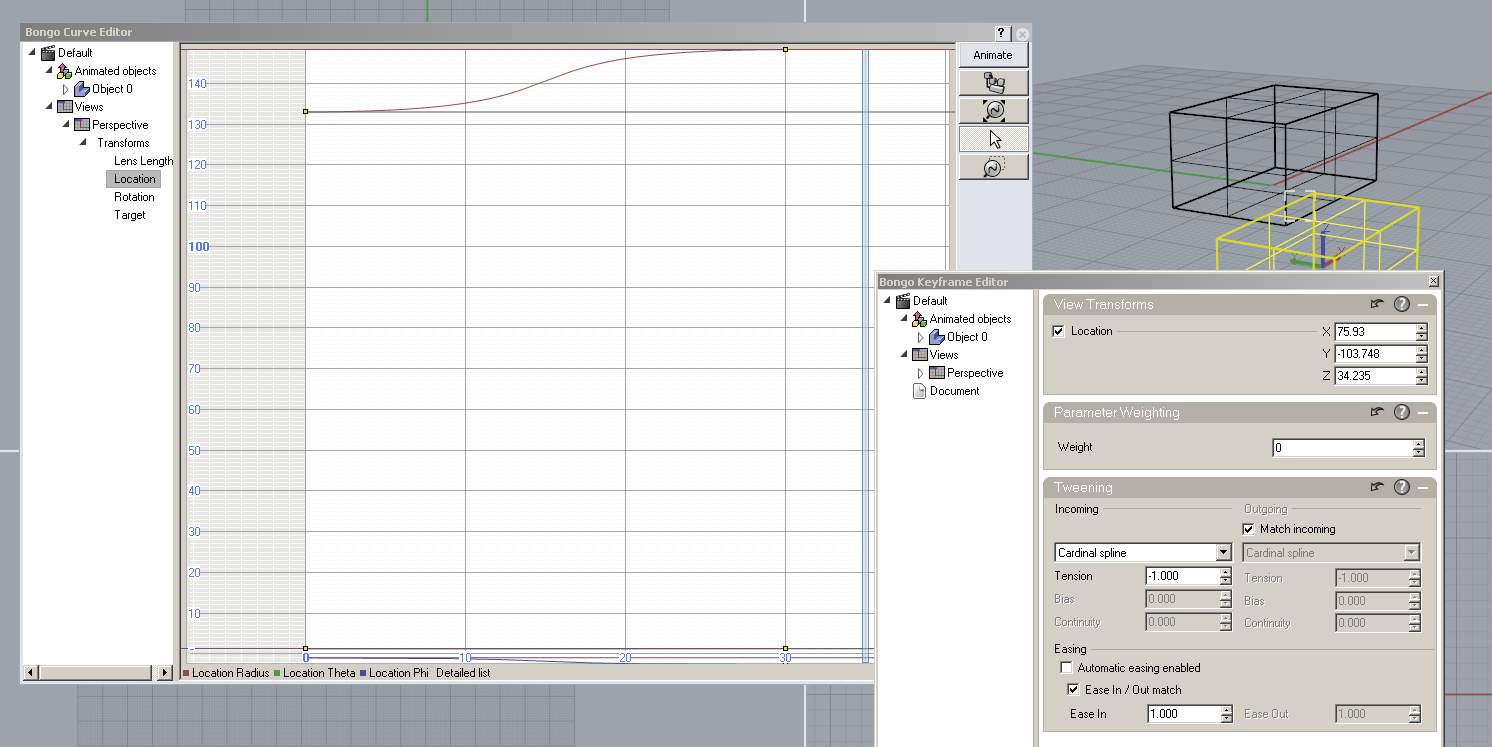
Task: Toggle the Match incoming checkbox
Action: (1248, 529)
